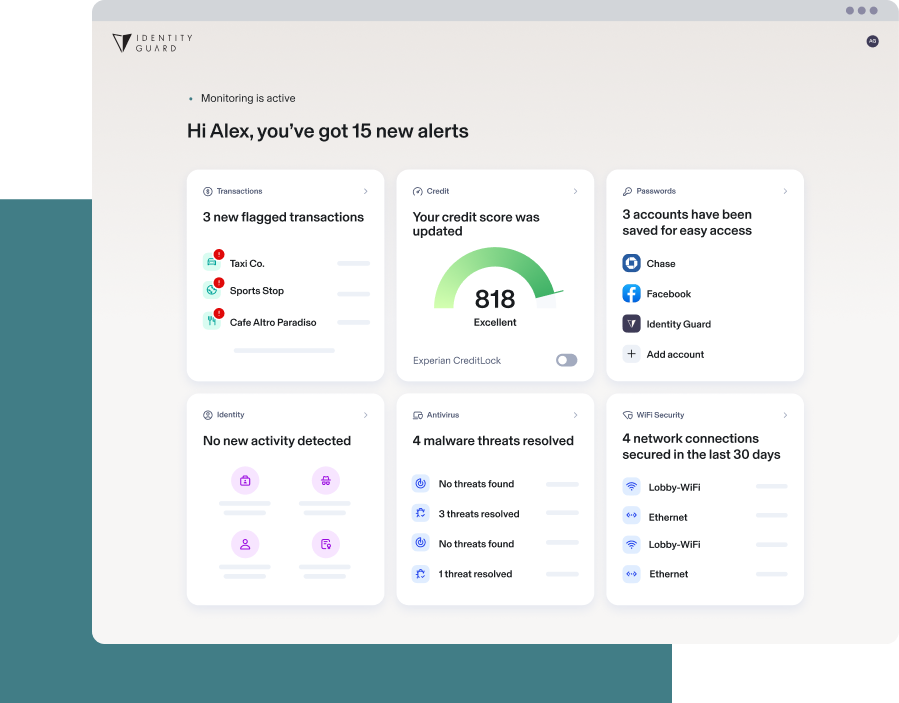899x703 pixels.
Task: Open the Identity Guard saved account
Action: tap(677, 324)
